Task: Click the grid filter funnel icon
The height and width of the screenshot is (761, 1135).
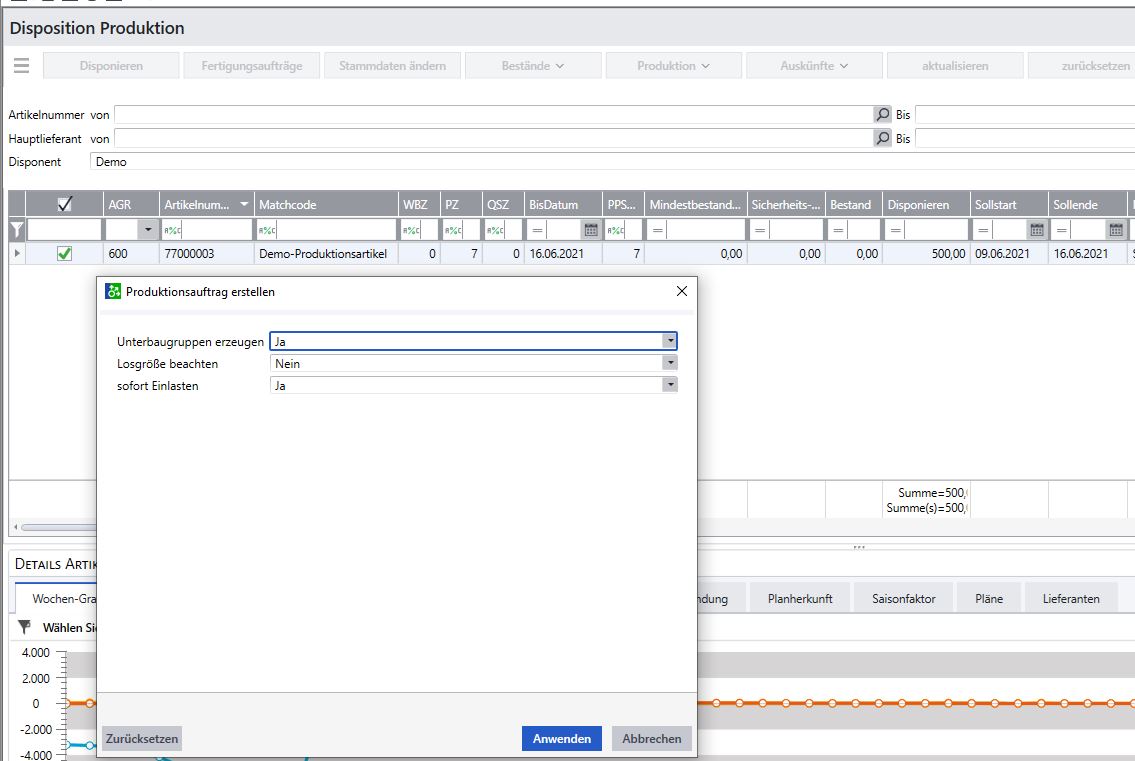Action: [x=16, y=230]
